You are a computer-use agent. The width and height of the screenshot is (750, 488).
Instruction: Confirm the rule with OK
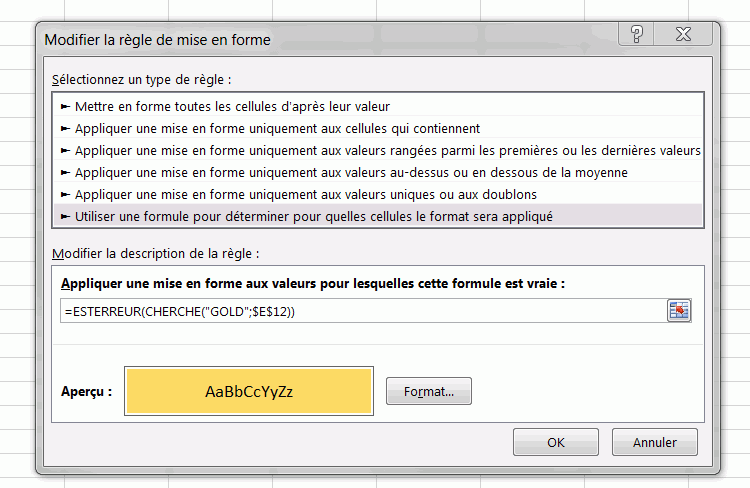(555, 442)
